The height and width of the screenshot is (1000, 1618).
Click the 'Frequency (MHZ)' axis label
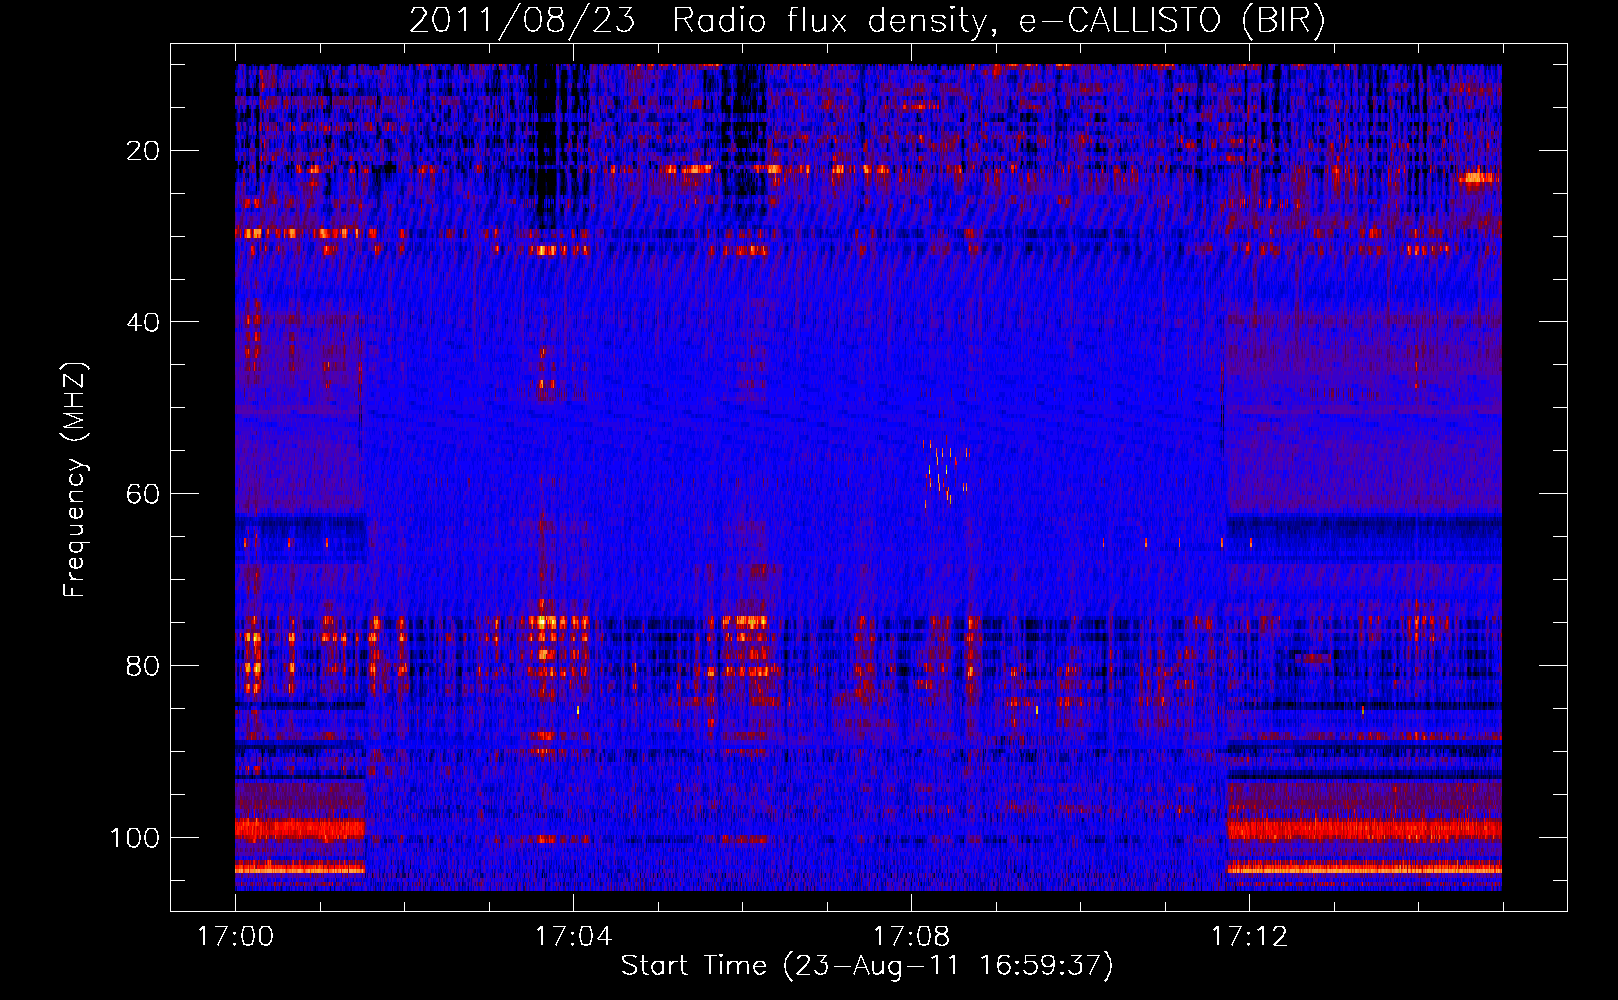[x=75, y=480]
